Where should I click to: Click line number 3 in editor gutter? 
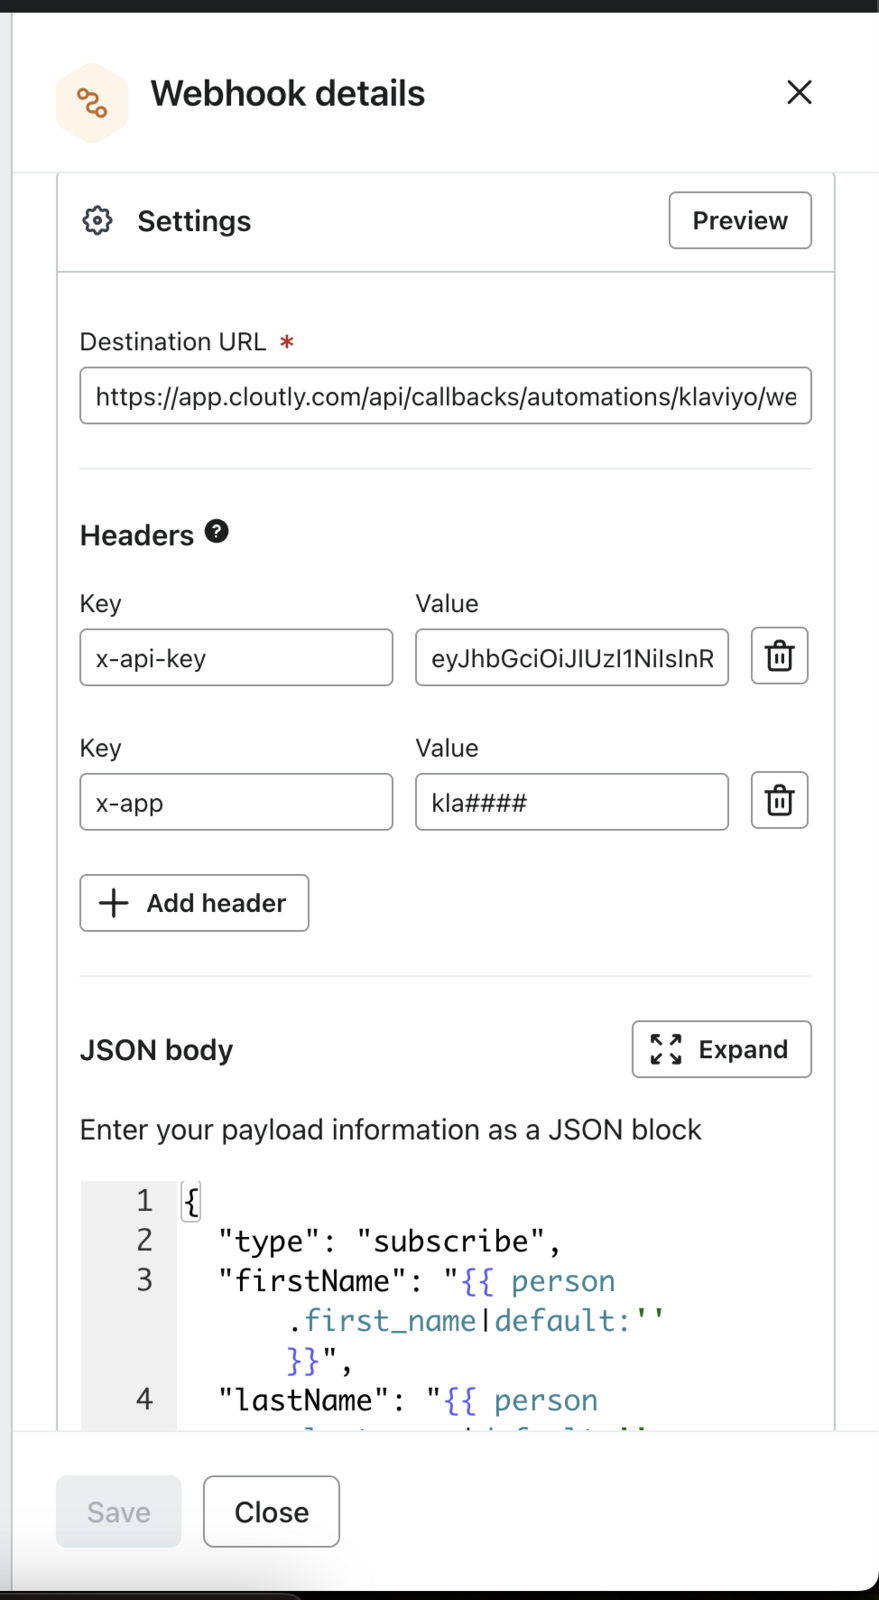point(144,1280)
